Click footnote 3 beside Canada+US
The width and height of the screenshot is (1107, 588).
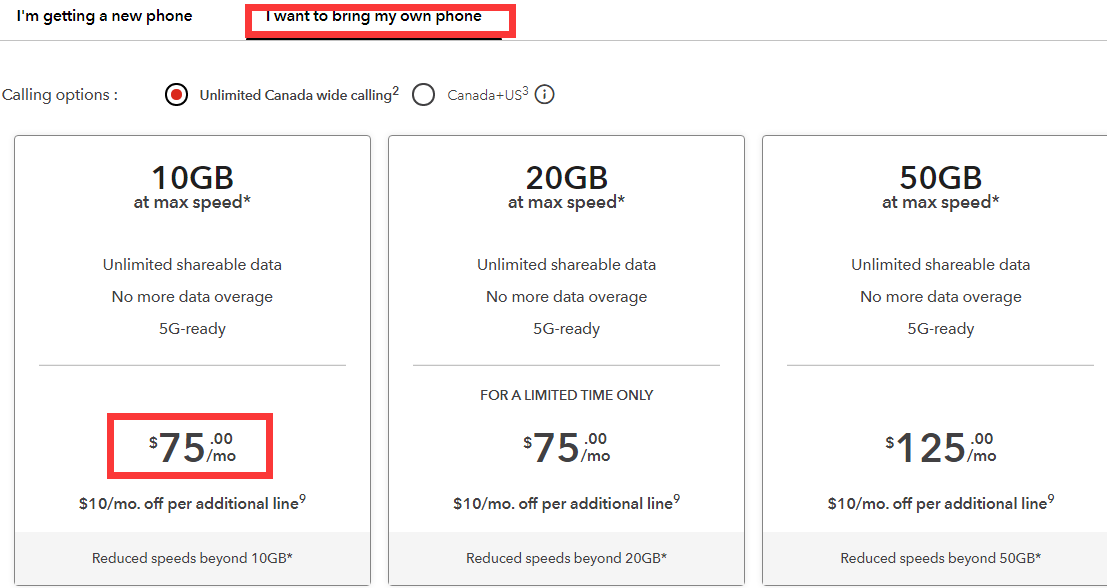(x=525, y=91)
